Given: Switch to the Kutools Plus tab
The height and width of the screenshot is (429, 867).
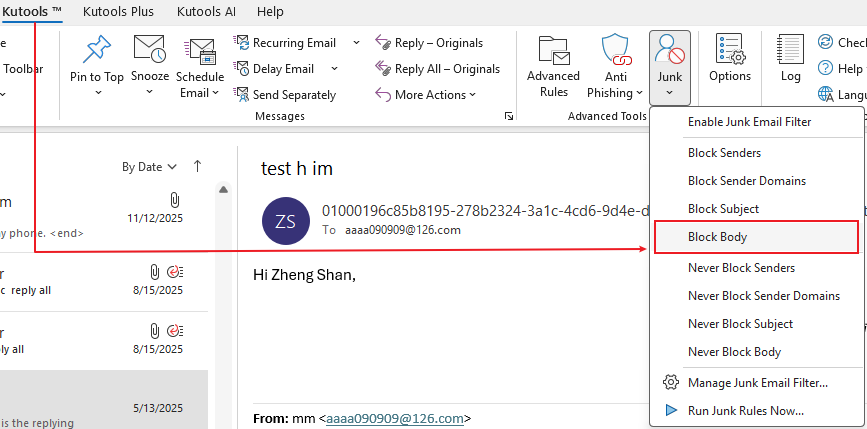Looking at the screenshot, I should 130,11.
